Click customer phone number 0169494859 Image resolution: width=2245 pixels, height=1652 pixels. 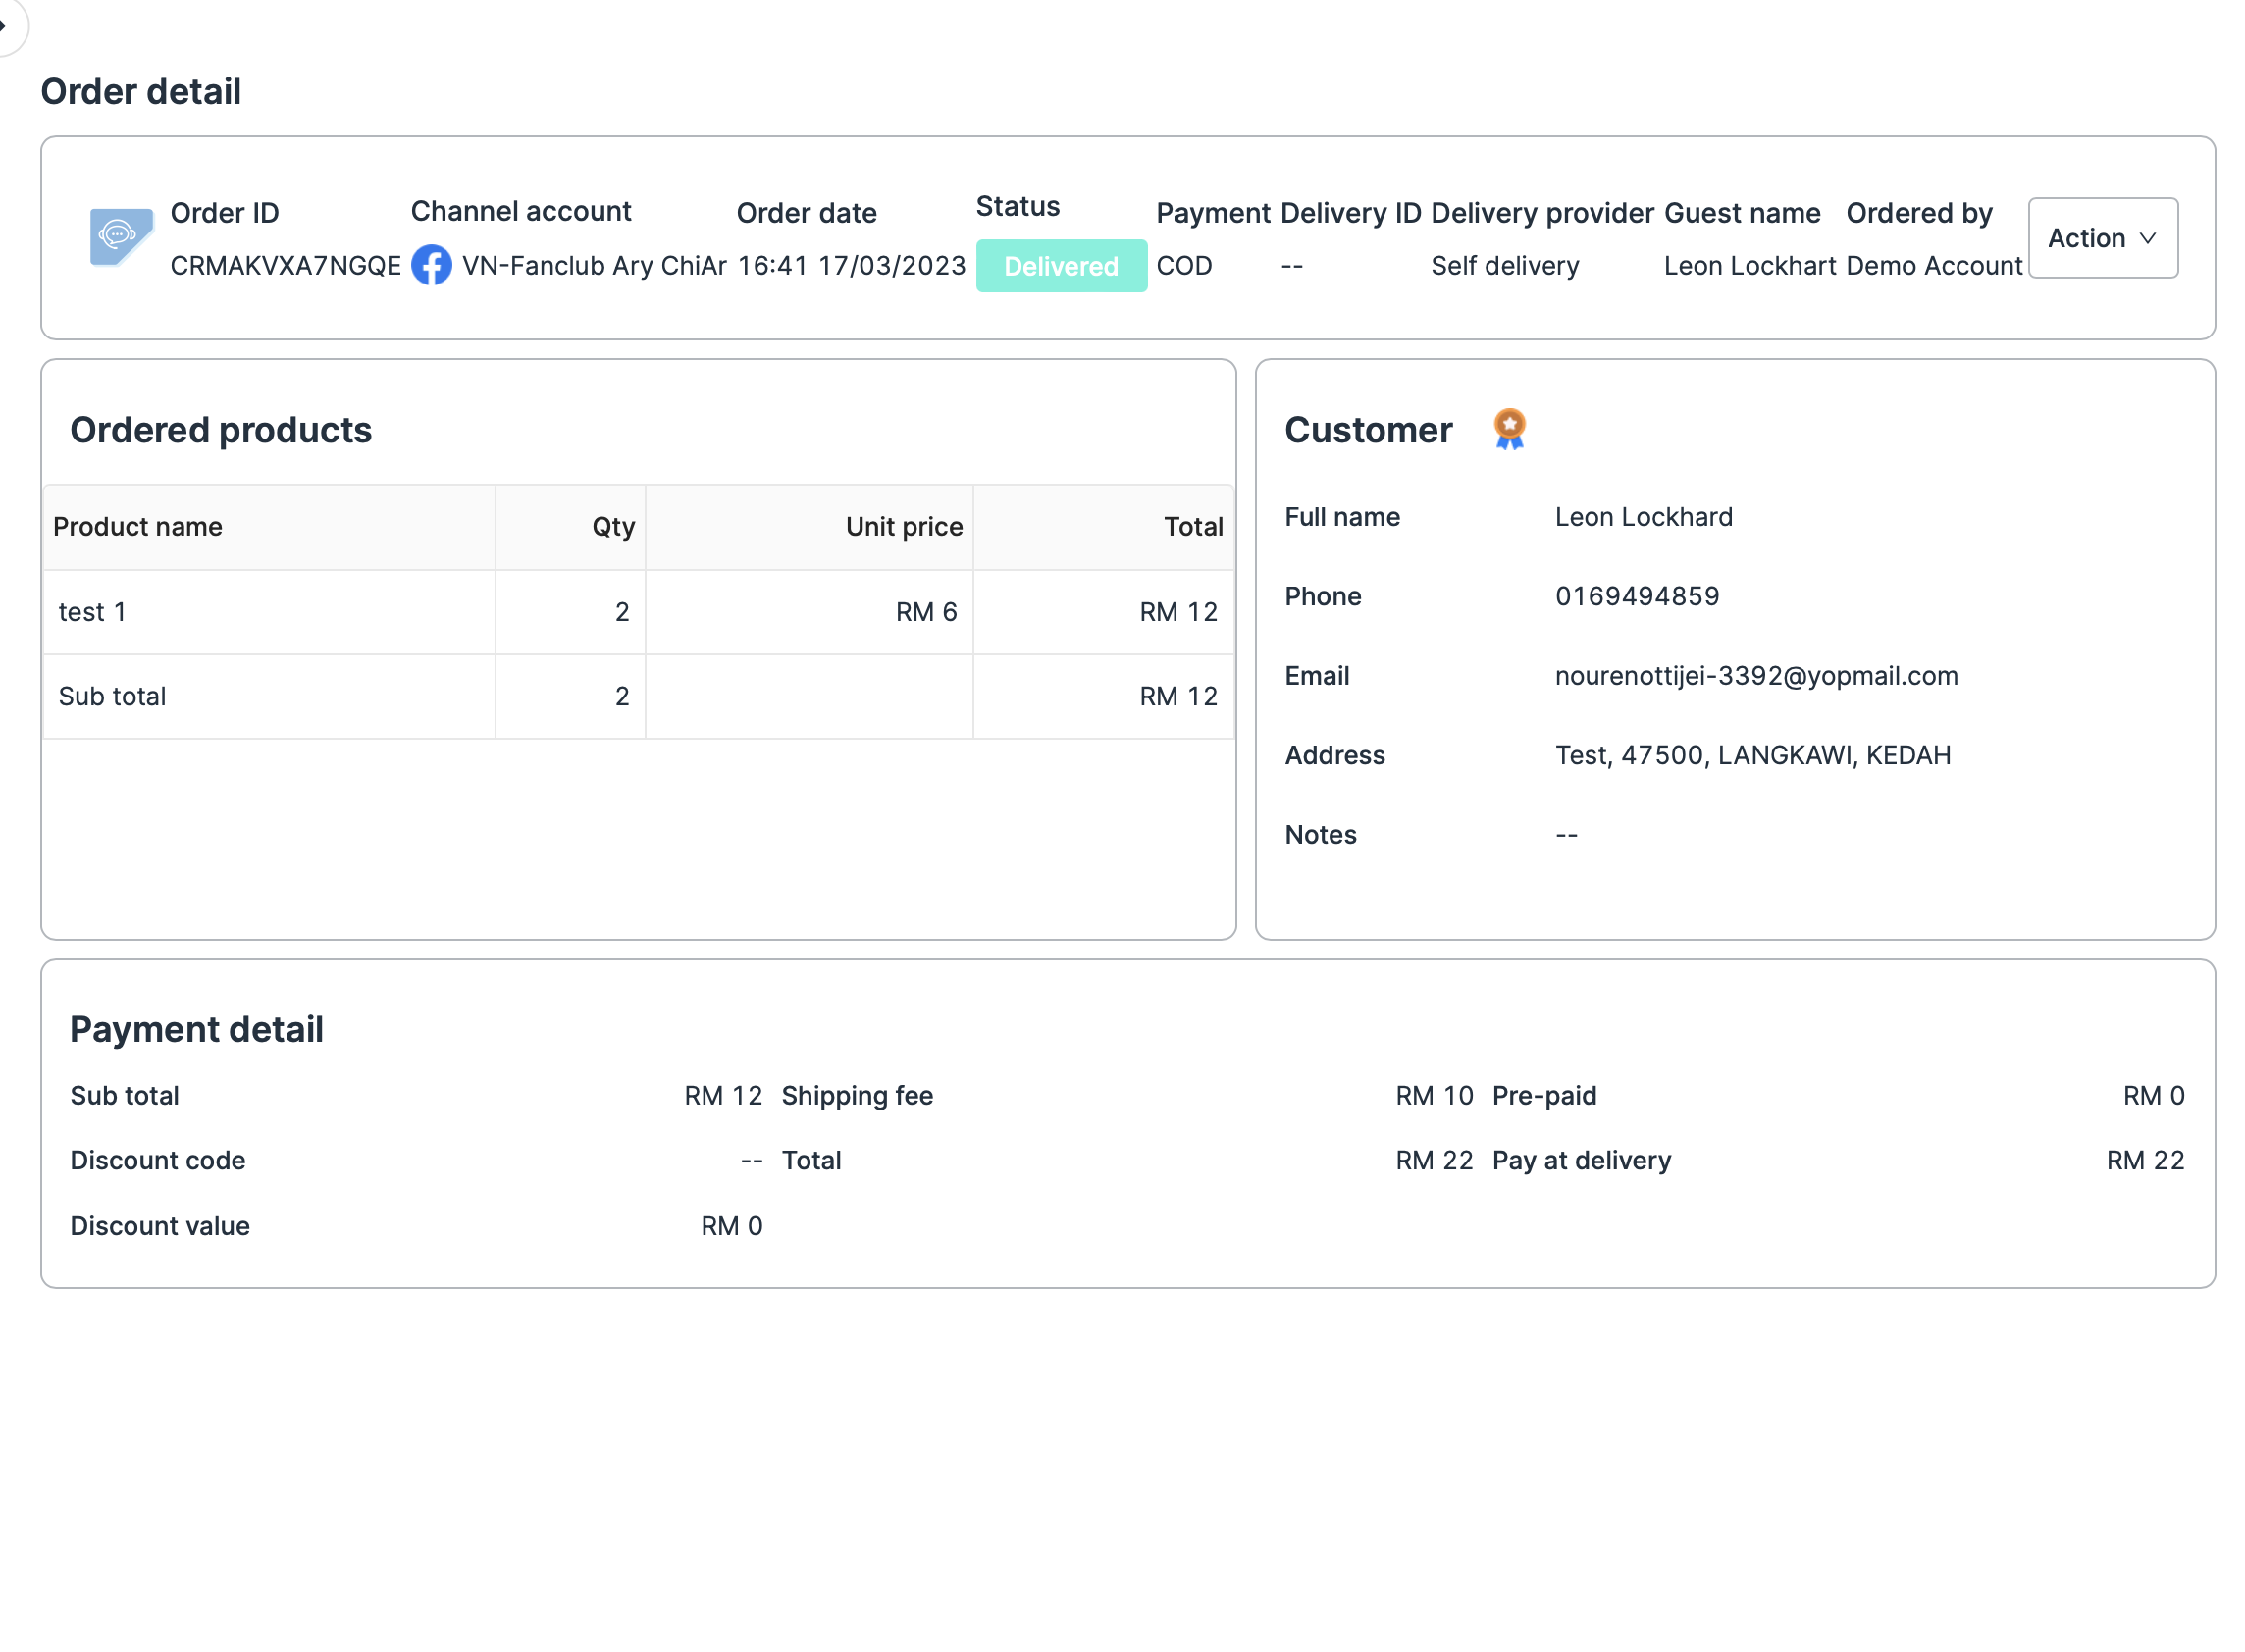click(1636, 596)
